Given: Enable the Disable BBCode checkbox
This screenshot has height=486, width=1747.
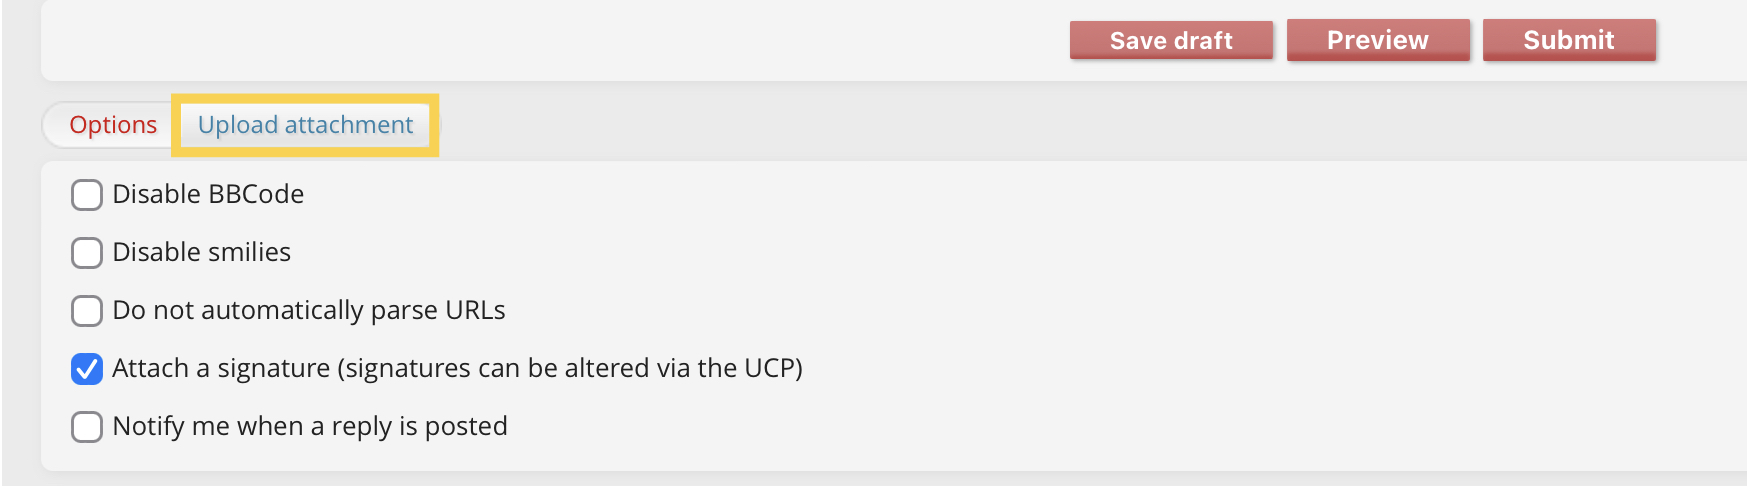Looking at the screenshot, I should (x=87, y=195).
